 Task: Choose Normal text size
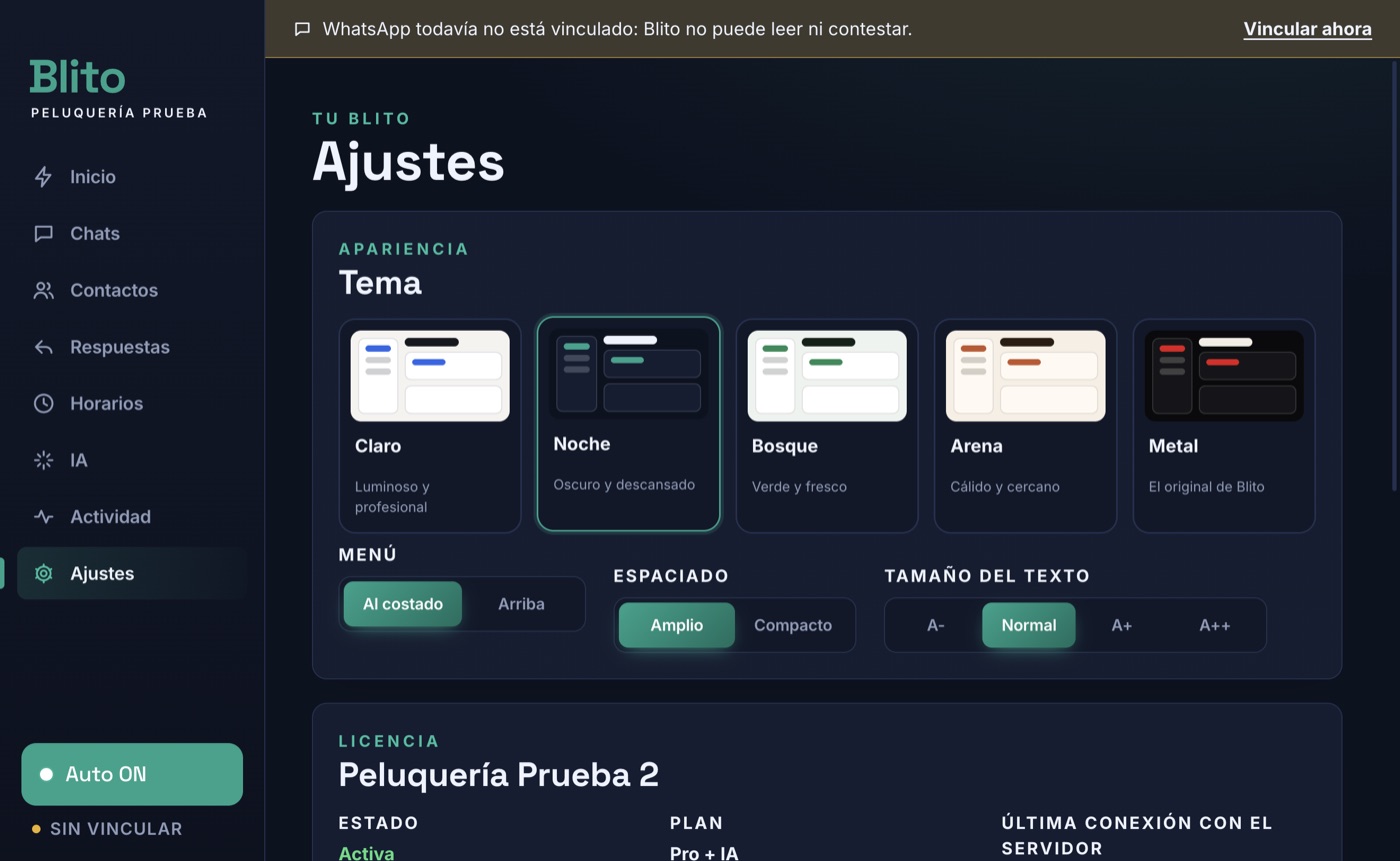tap(1029, 626)
